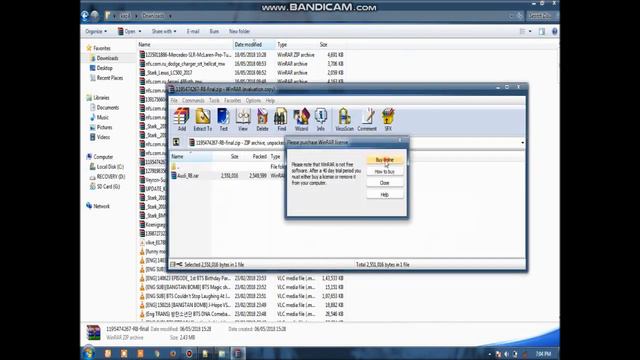Click the Explorer help question-mark icon
The width and height of the screenshot is (640, 360).
pos(554,31)
